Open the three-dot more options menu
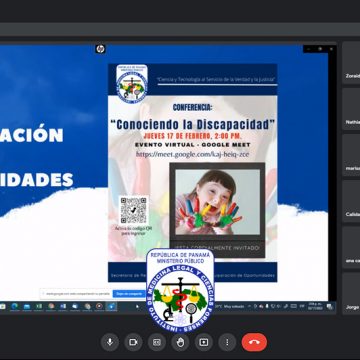Screen dimensions: 360x360 227,342
